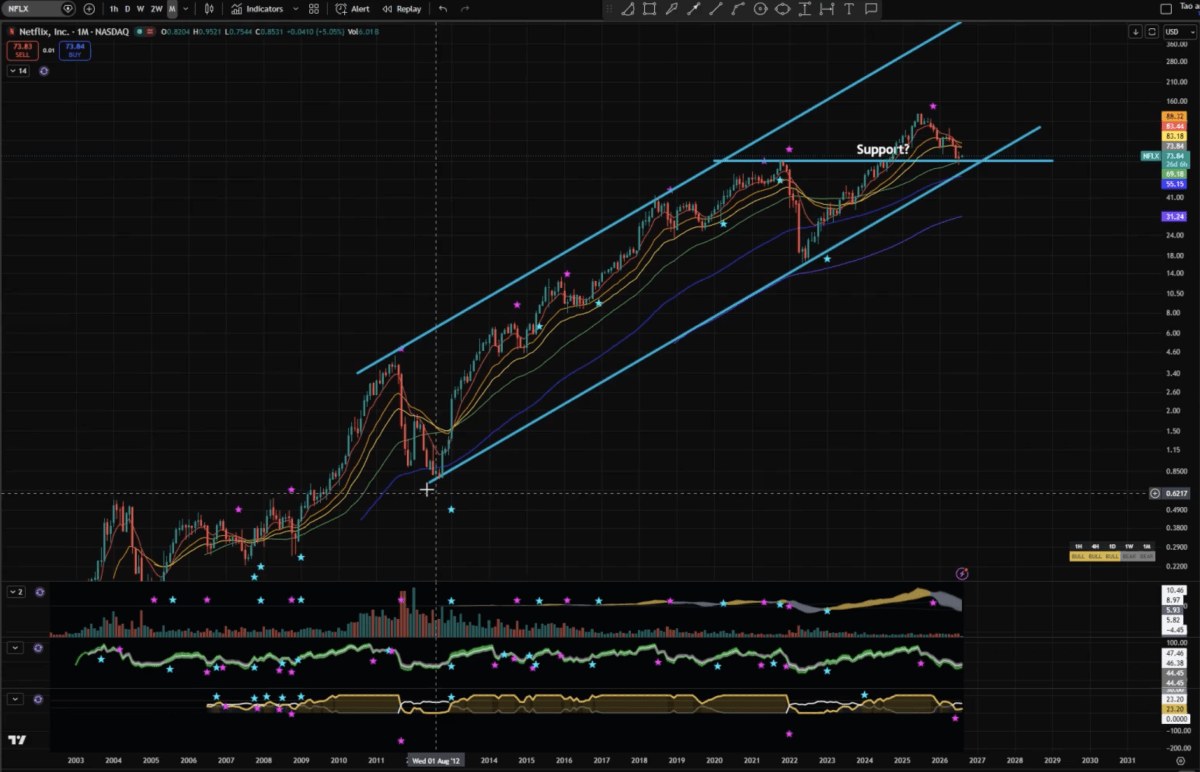Click the Wed 01 Aug '12 date label
The height and width of the screenshot is (772, 1200).
[x=437, y=760]
